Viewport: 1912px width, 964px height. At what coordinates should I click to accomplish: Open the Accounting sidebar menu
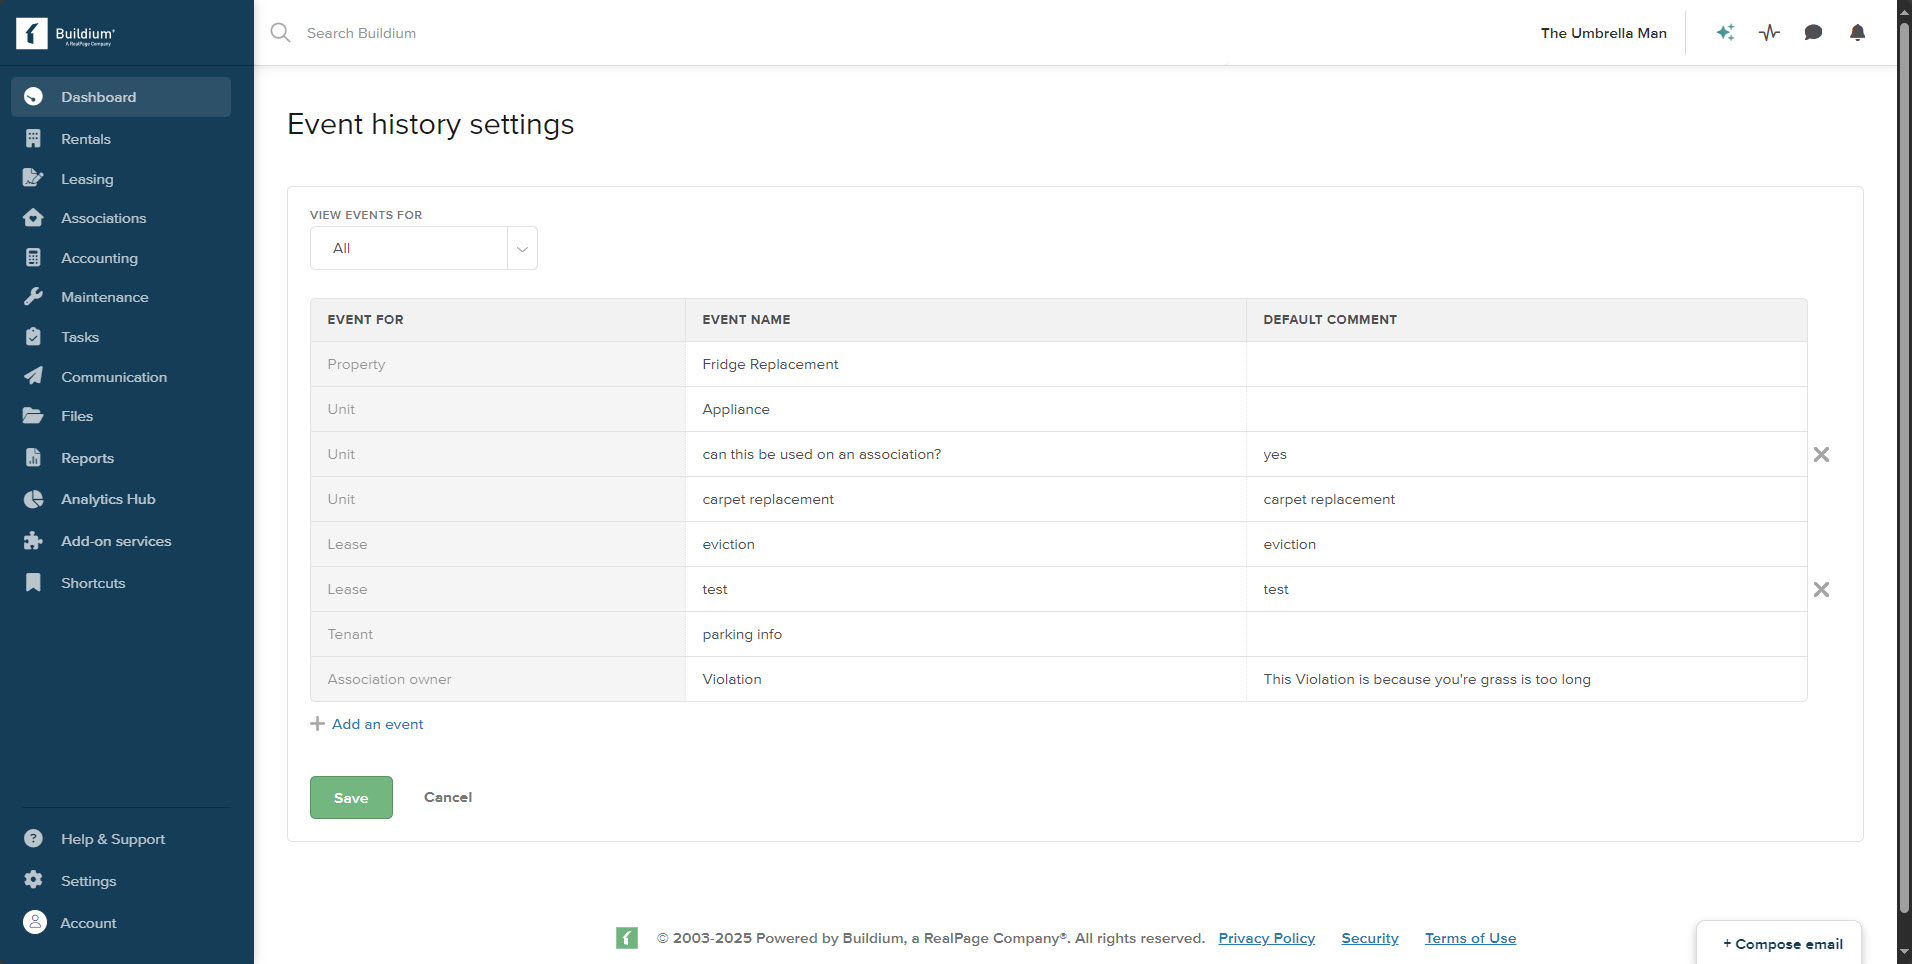[99, 258]
